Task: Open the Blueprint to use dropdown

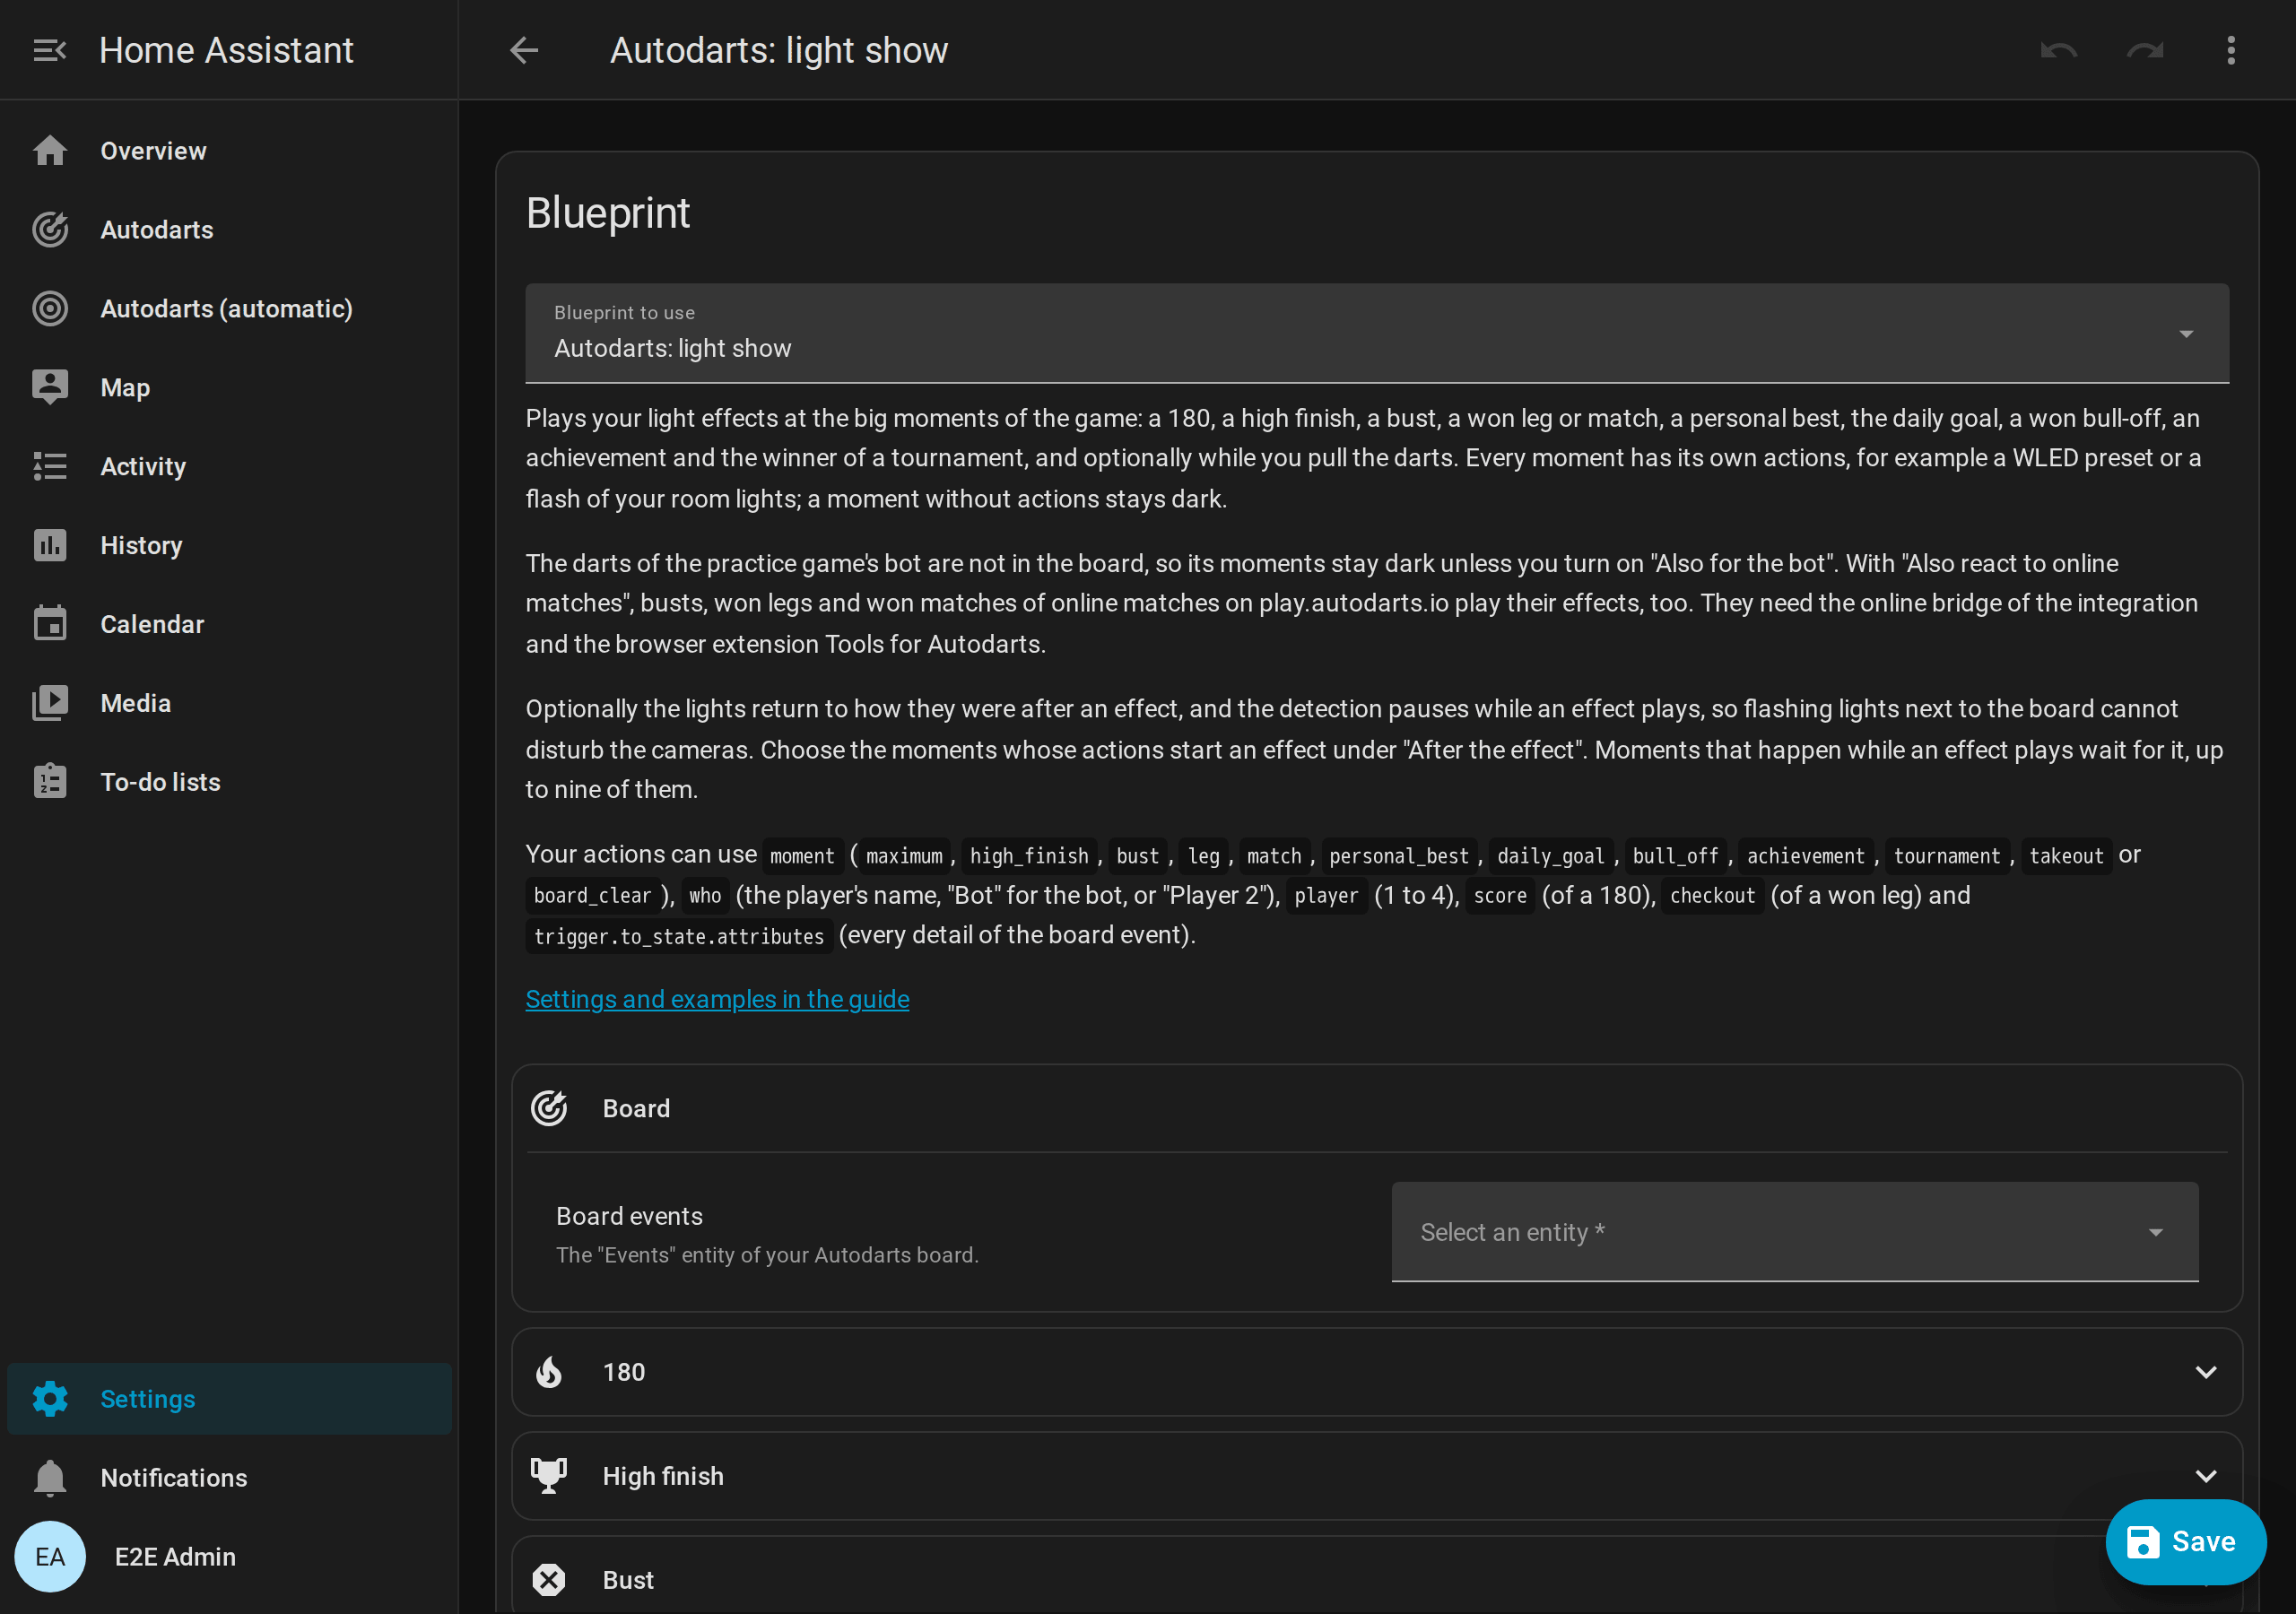Action: [x=1377, y=333]
